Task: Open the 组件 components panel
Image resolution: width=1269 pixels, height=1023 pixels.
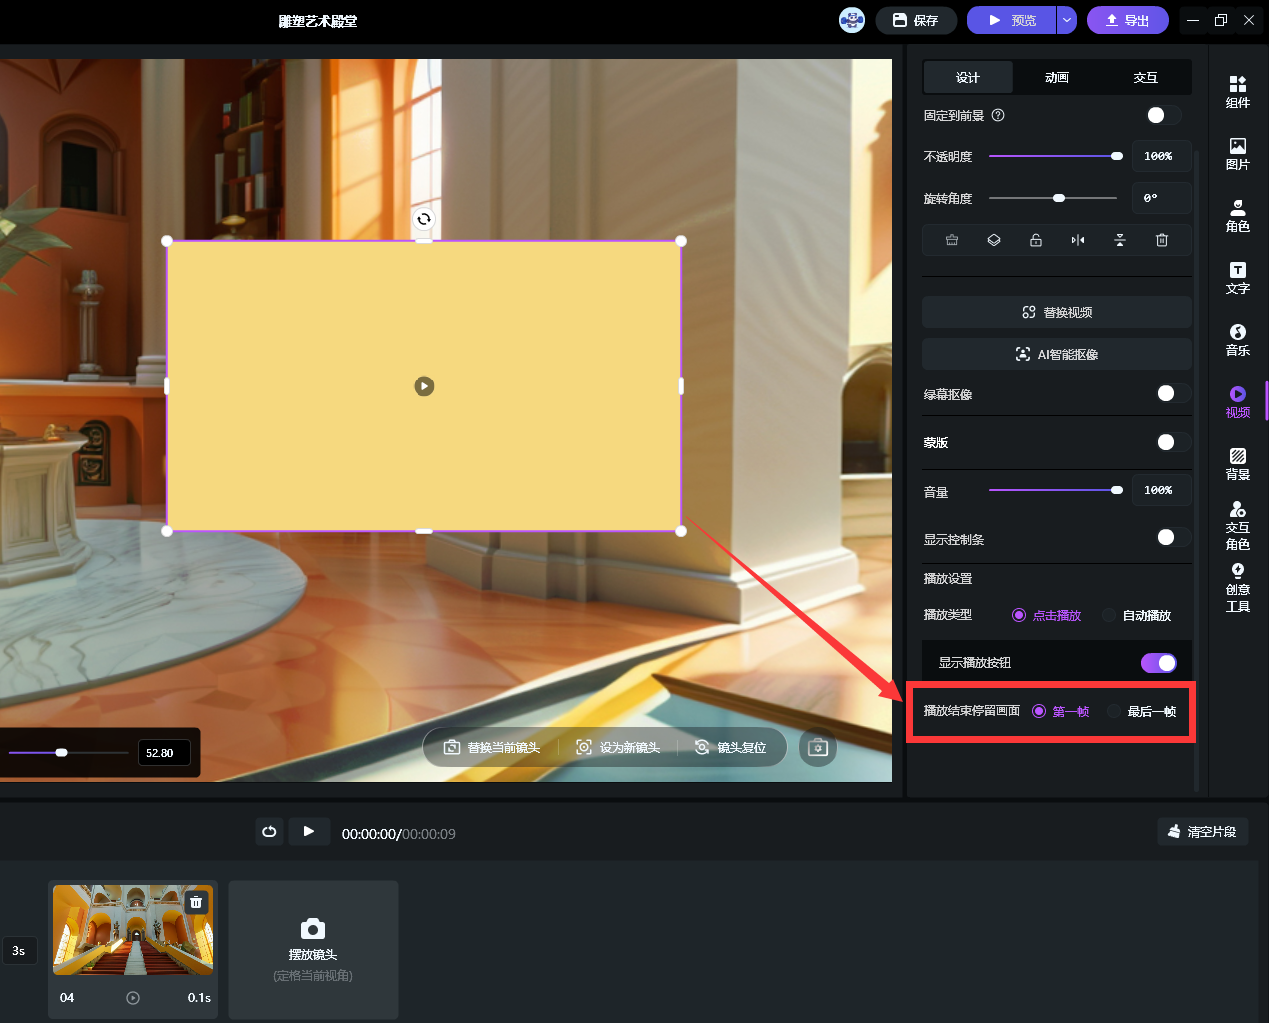Action: click(1237, 91)
